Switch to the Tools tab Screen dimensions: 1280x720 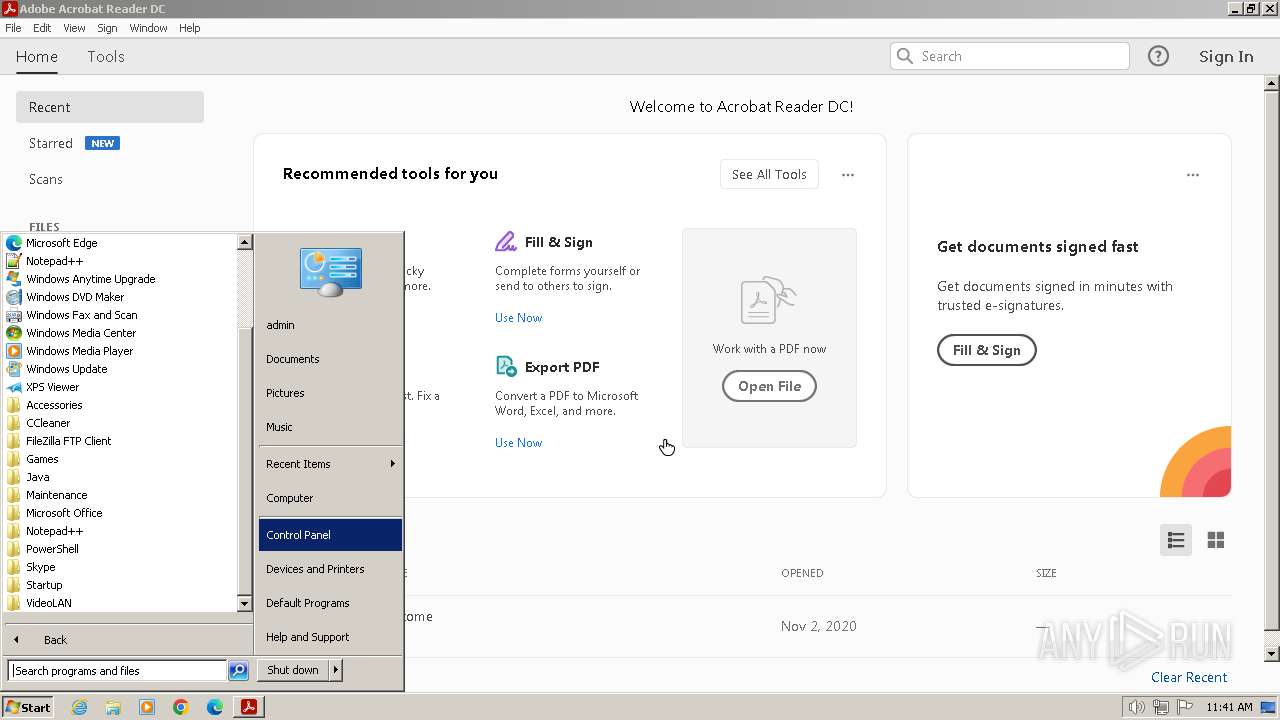[106, 56]
